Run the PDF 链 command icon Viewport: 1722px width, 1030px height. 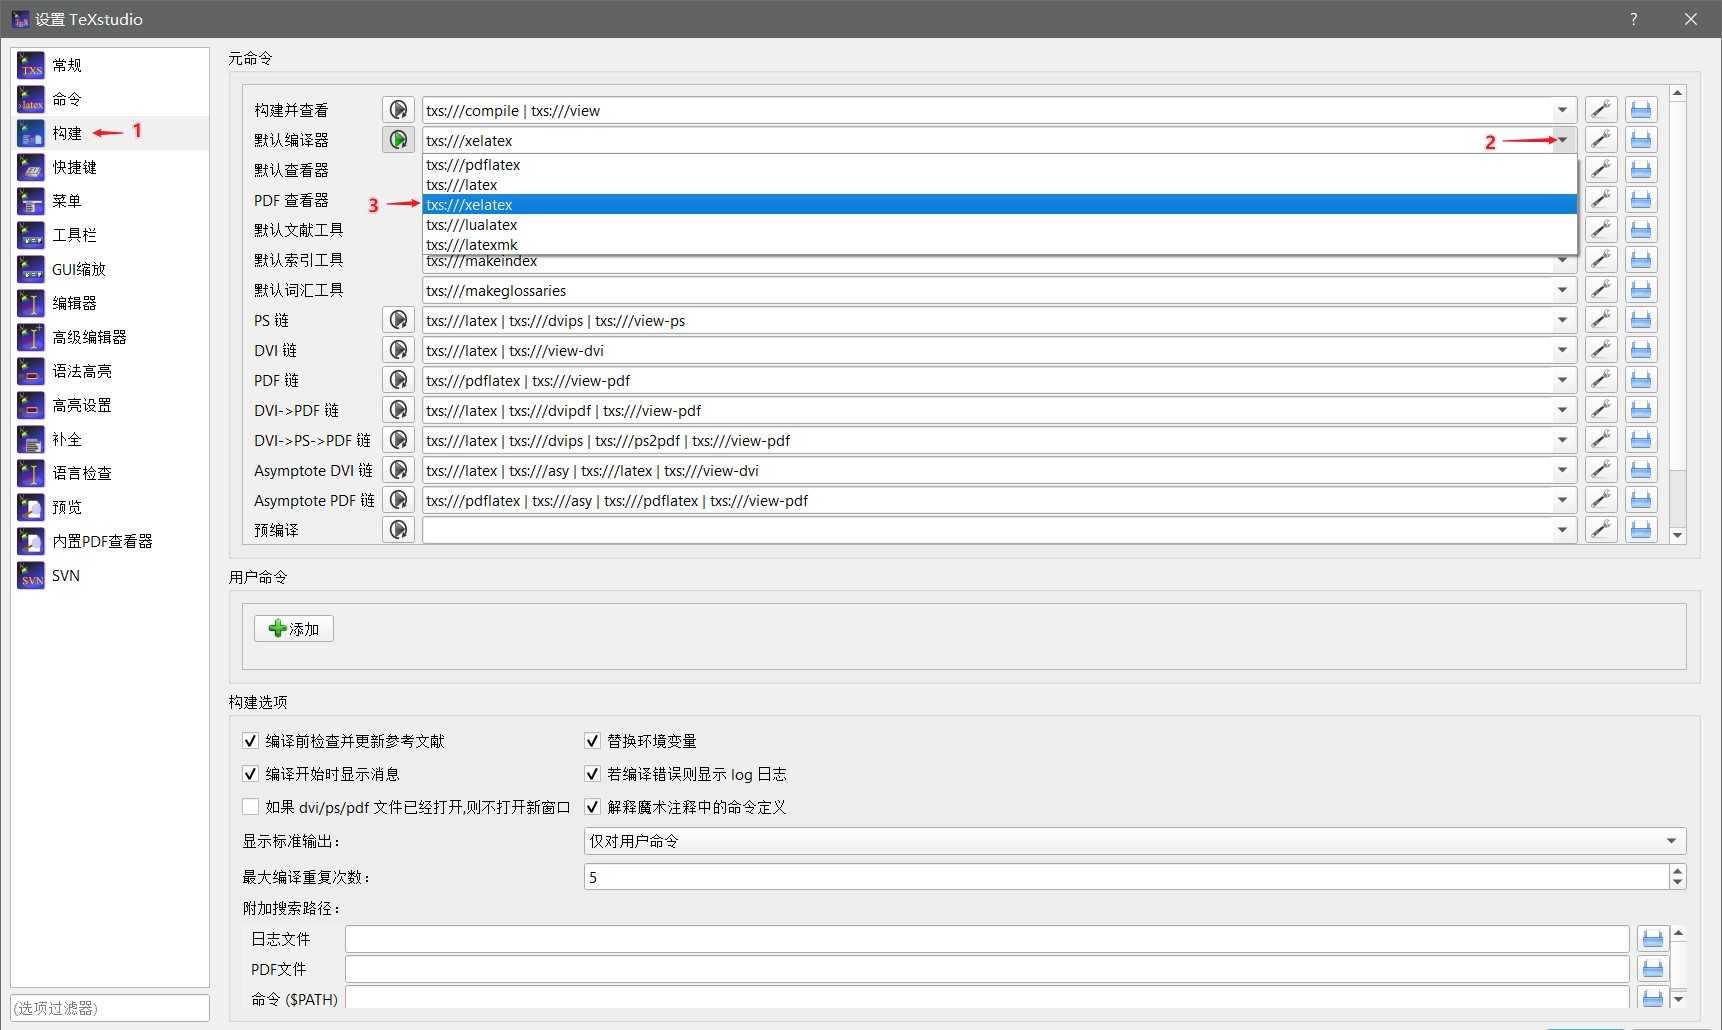pyautogui.click(x=398, y=380)
